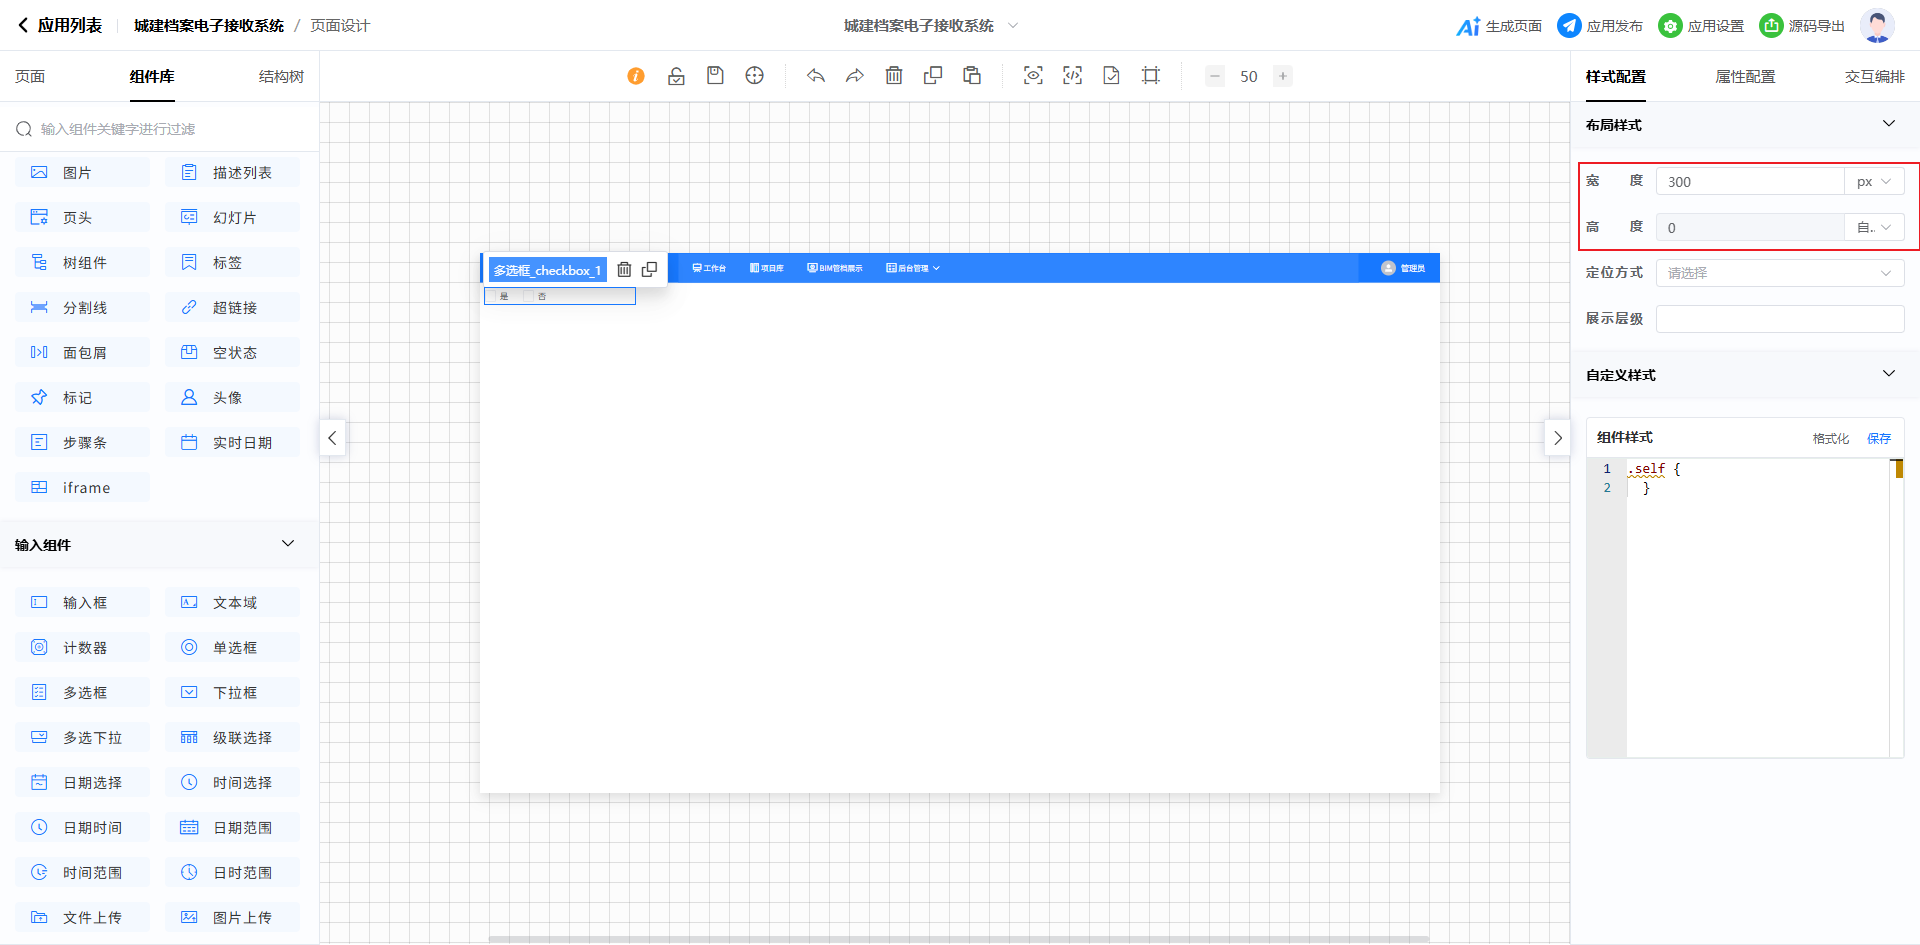Click the zoom-in plus stepper button

pyautogui.click(x=1283, y=76)
